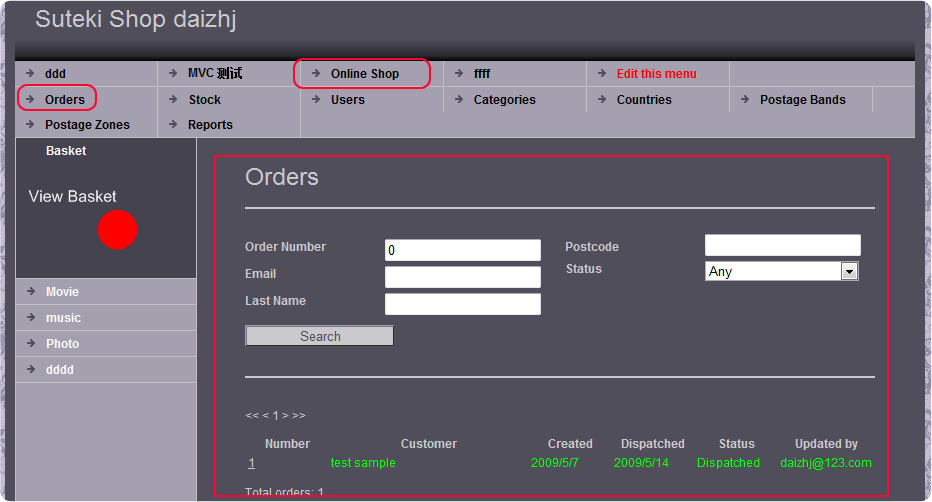Screen dimensions: 932x502
Task: Select the Last Name text box
Action: pyautogui.click(x=462, y=304)
